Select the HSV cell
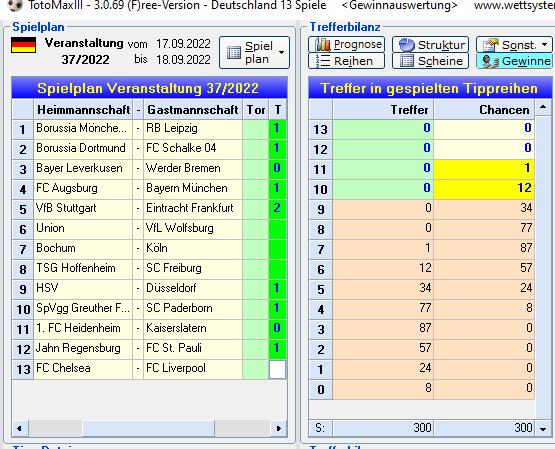 [x=83, y=289]
